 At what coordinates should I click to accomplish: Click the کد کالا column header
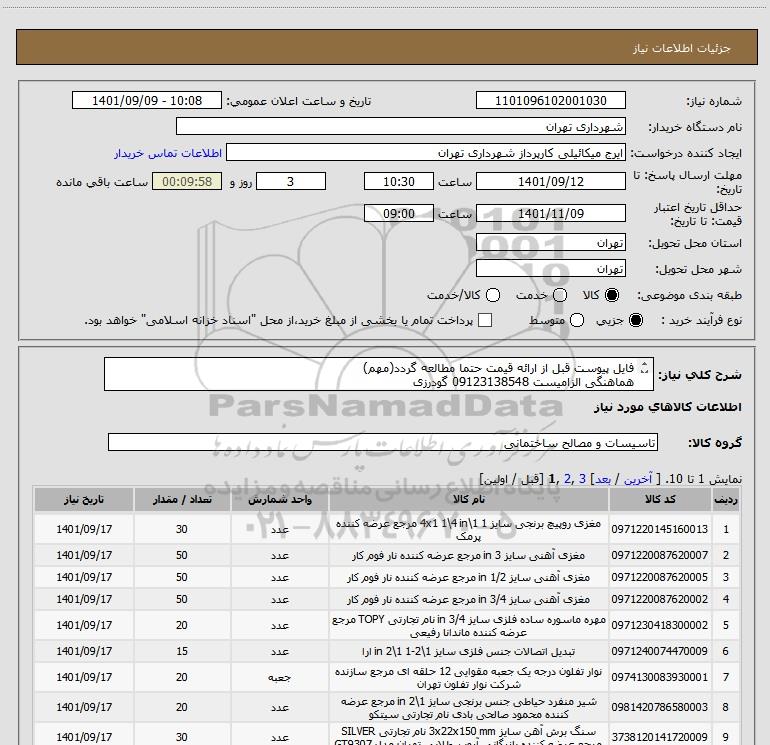[x=660, y=499]
